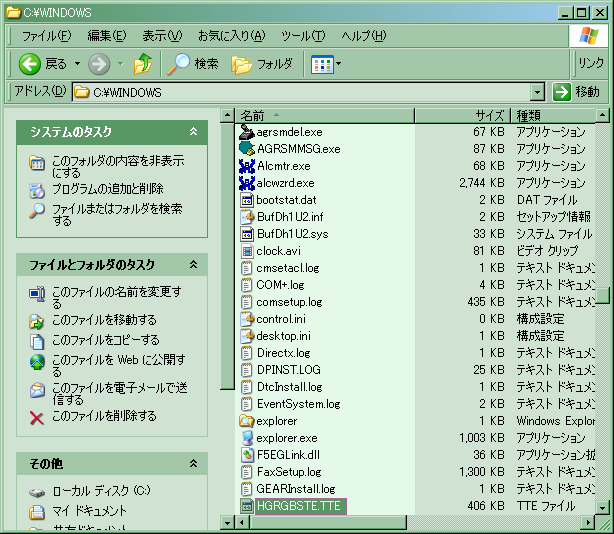This screenshot has height=534, width=614.
Task: Open the 表示(V) menu
Action: coord(162,36)
